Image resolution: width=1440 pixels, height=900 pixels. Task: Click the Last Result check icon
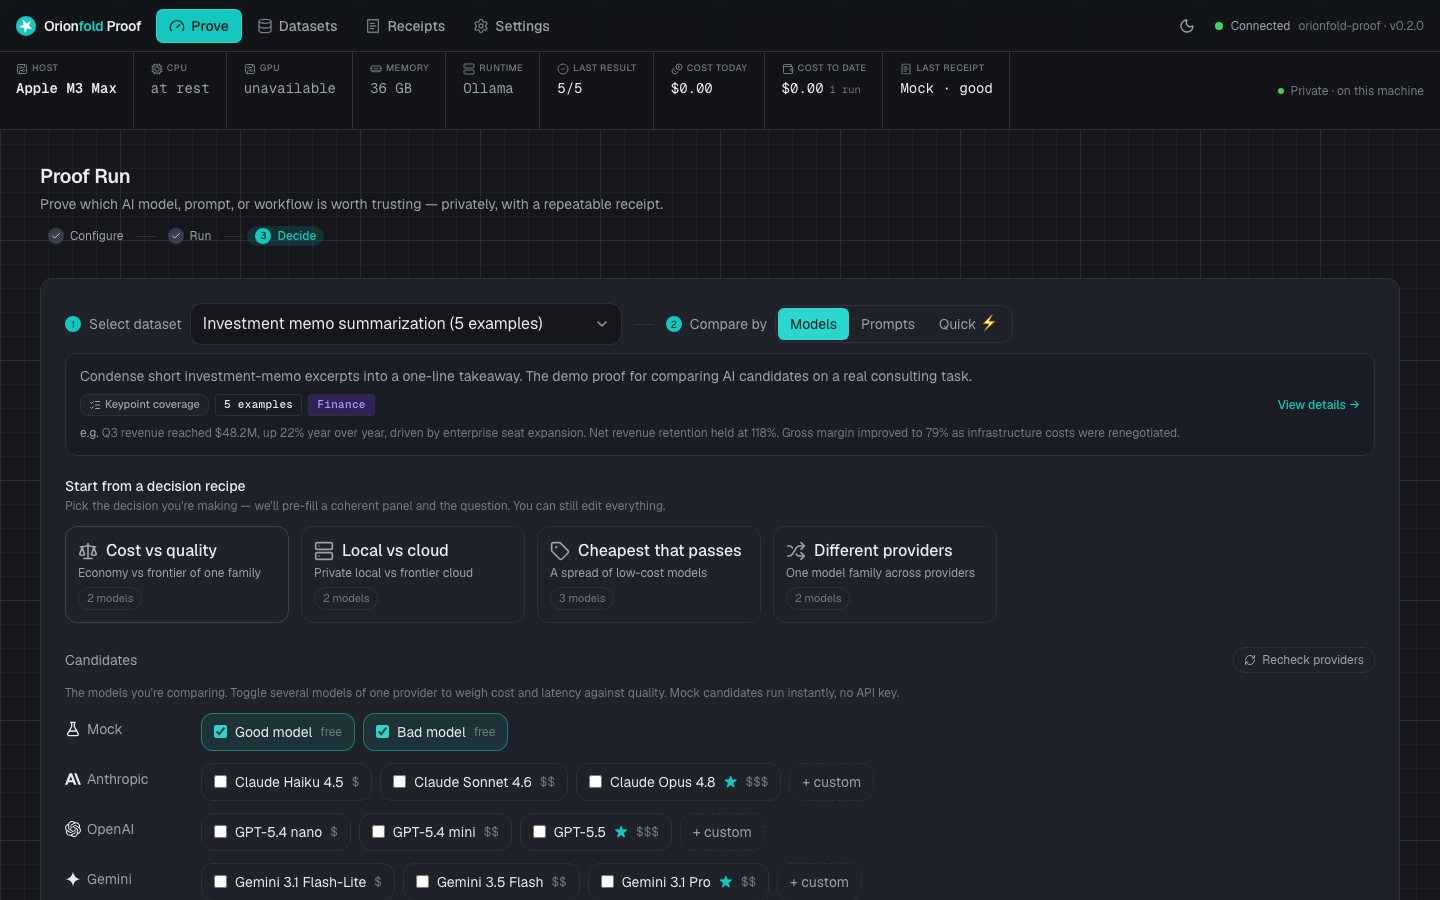tap(563, 69)
